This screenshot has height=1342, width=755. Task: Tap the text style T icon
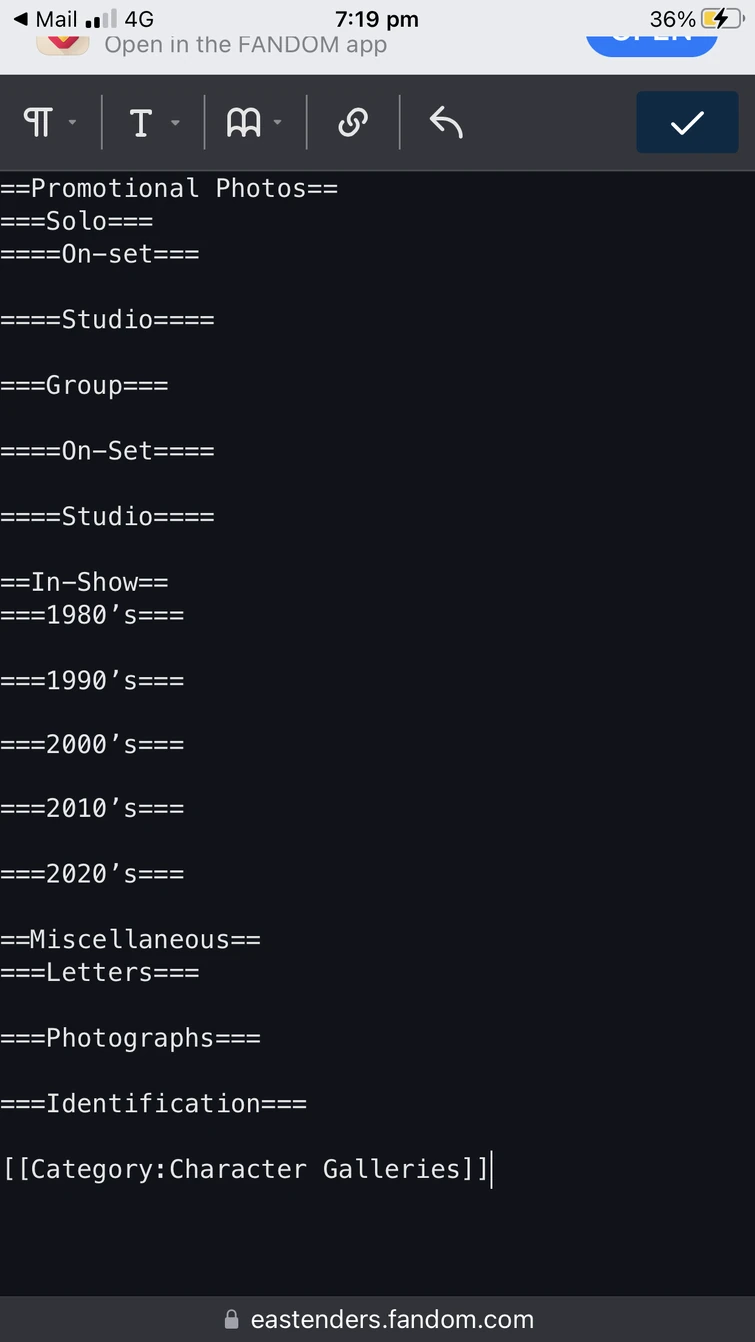tap(140, 123)
